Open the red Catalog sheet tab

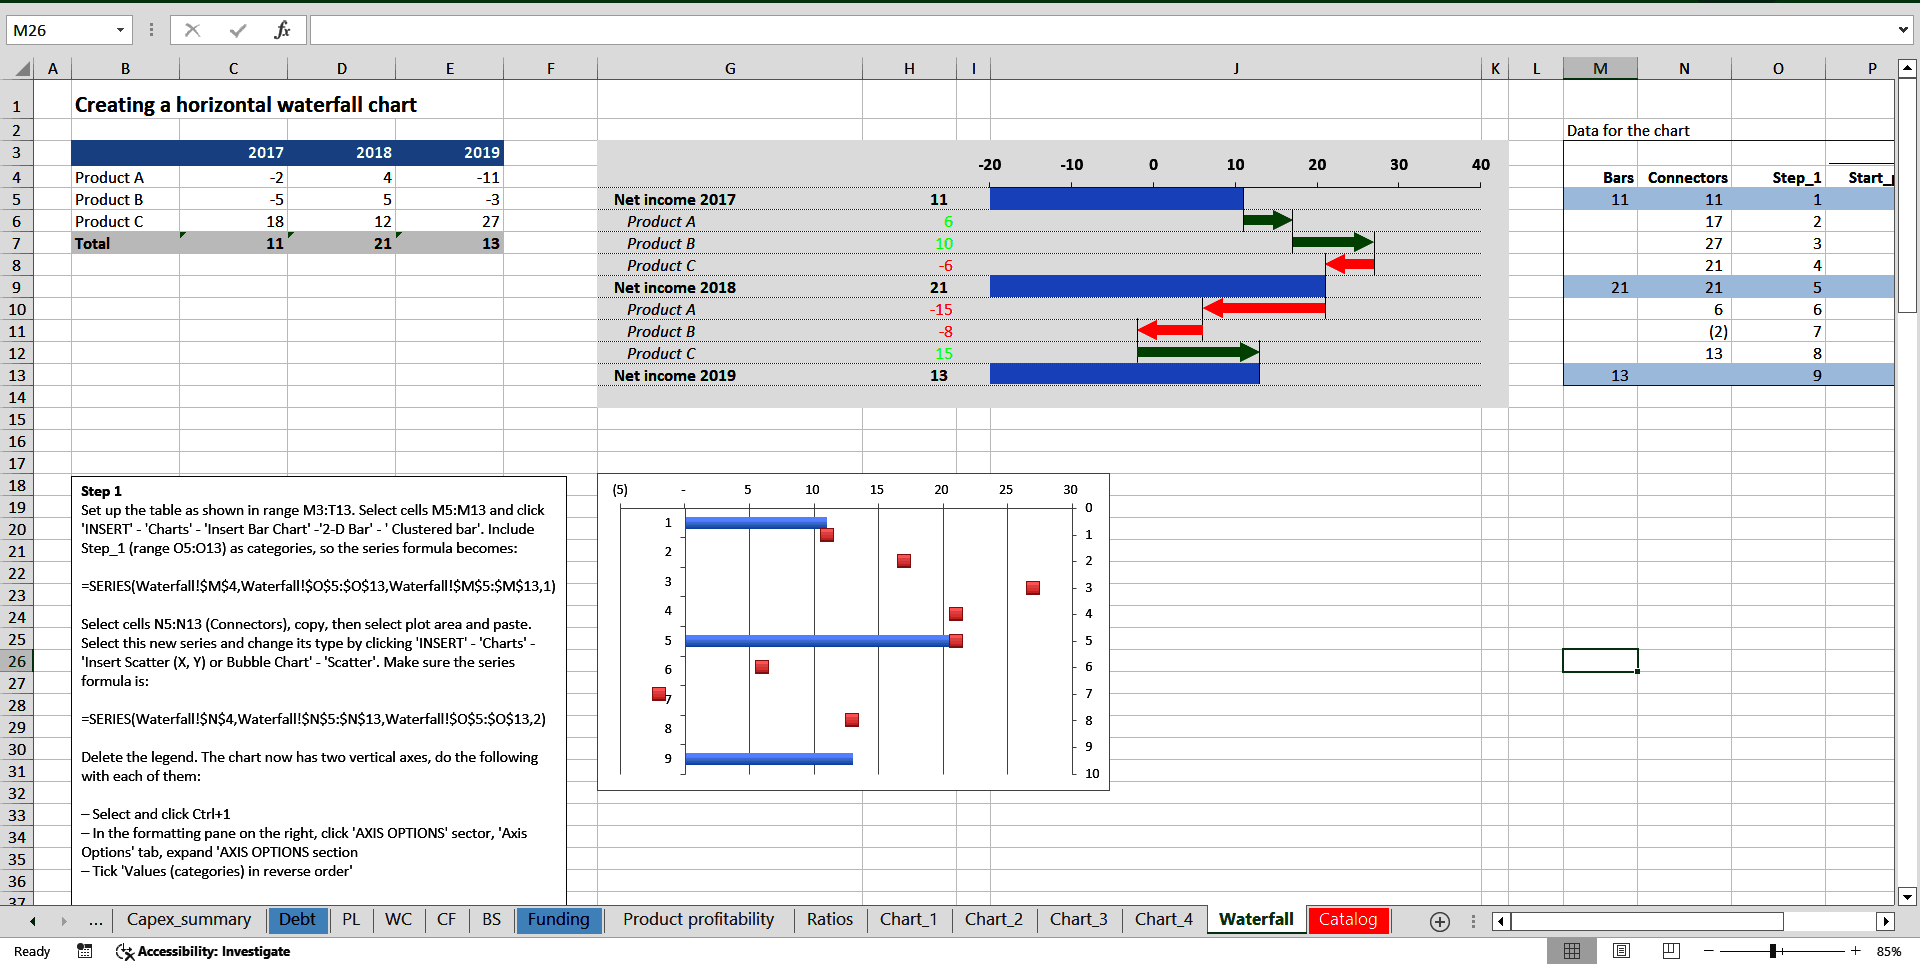(x=1347, y=920)
